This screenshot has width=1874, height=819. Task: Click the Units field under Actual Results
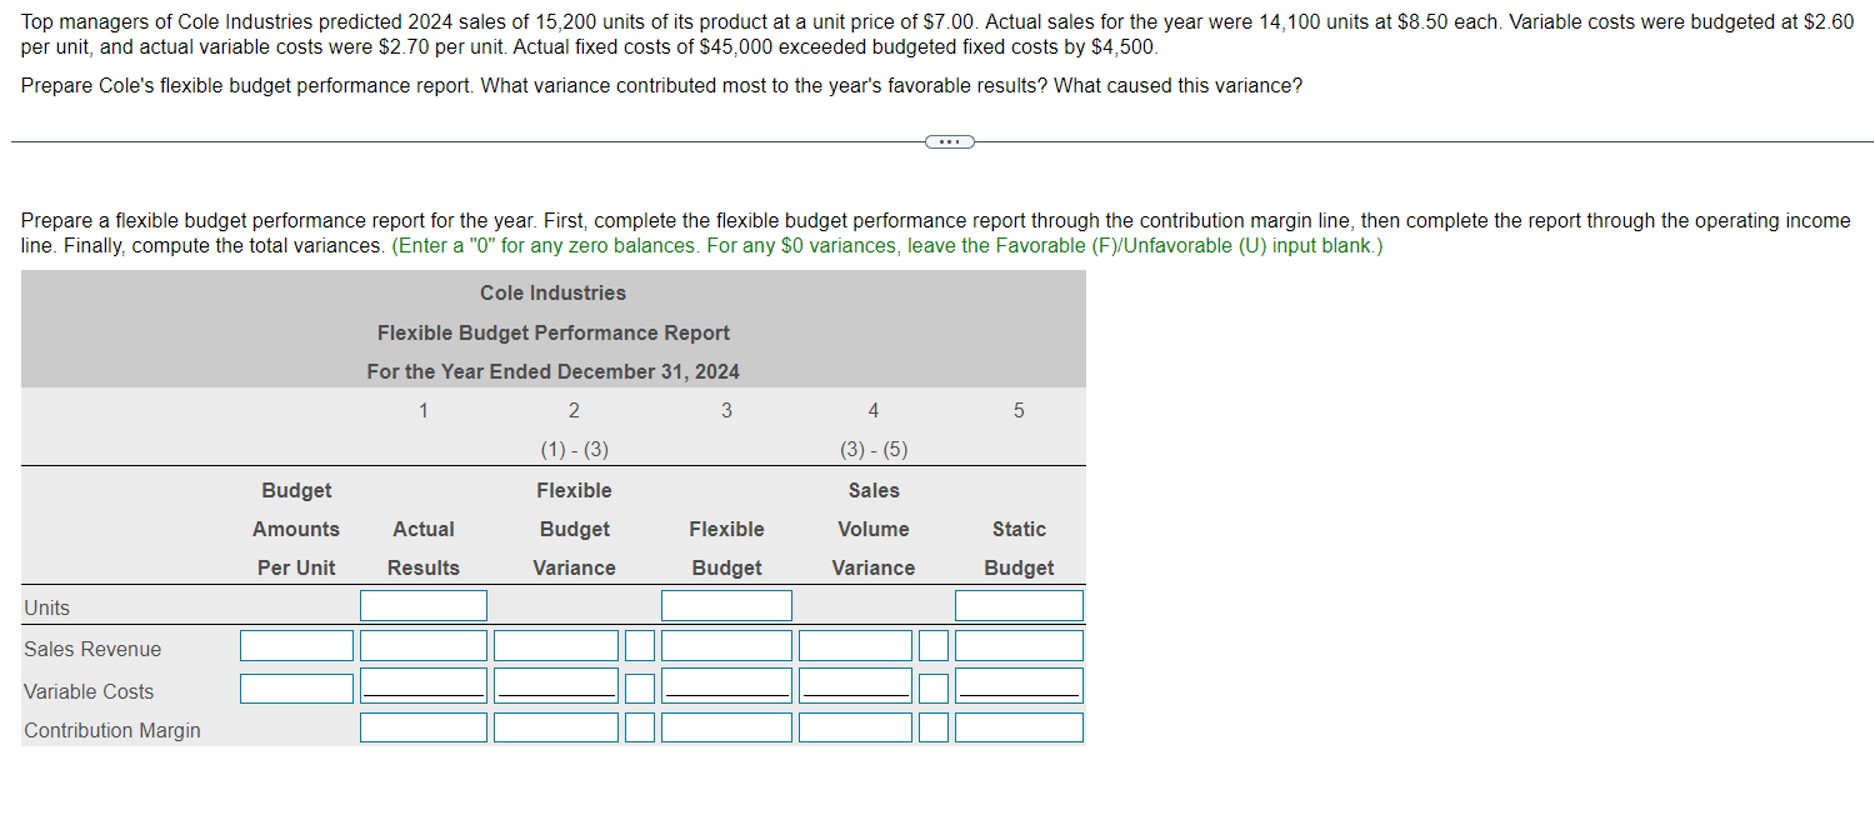click(x=422, y=605)
